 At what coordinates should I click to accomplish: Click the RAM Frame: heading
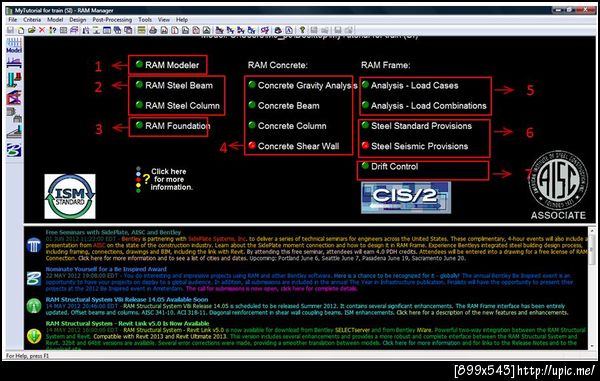(x=385, y=65)
